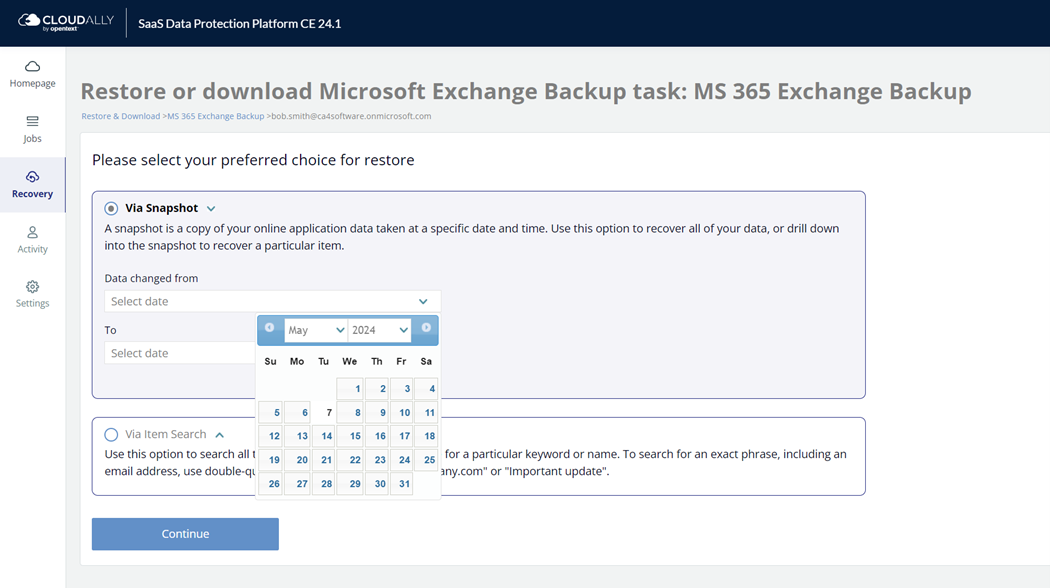Image resolution: width=1050 pixels, height=588 pixels.
Task: Pick May 5 in the calendar
Action: pos(271,413)
